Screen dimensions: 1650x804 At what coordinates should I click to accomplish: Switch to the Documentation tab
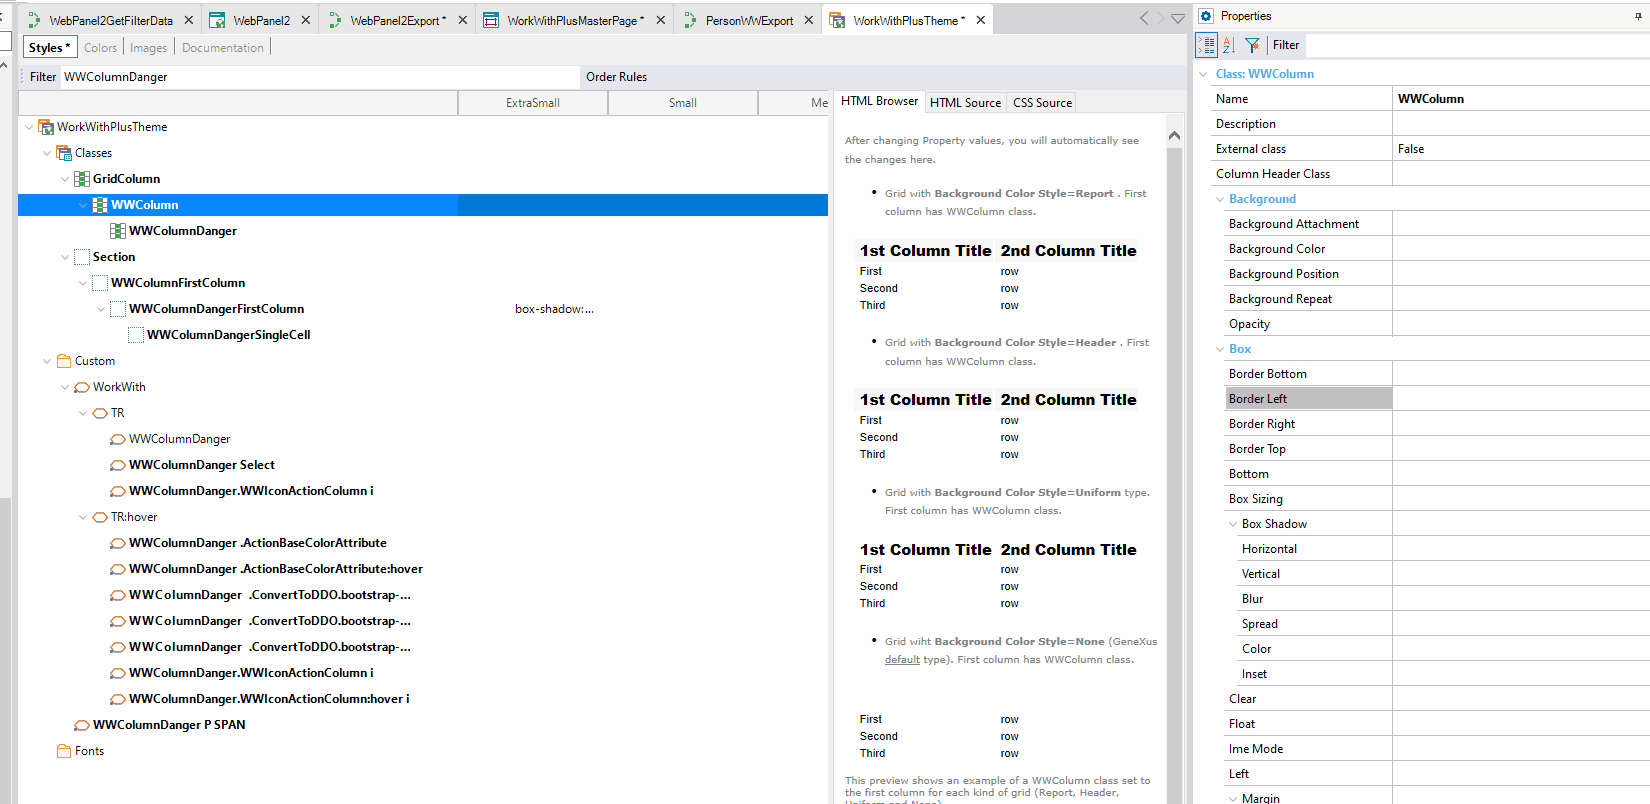[223, 47]
